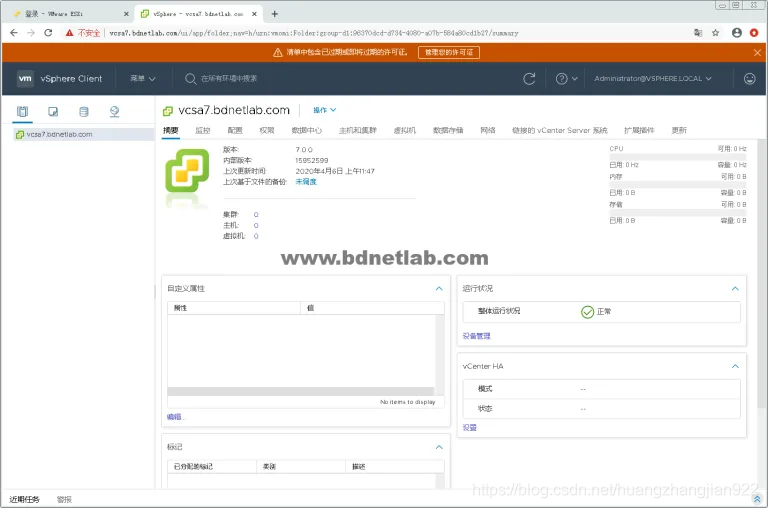Expand the recent tasks panel double-chevron
The image size is (768, 508).
[x=757, y=499]
